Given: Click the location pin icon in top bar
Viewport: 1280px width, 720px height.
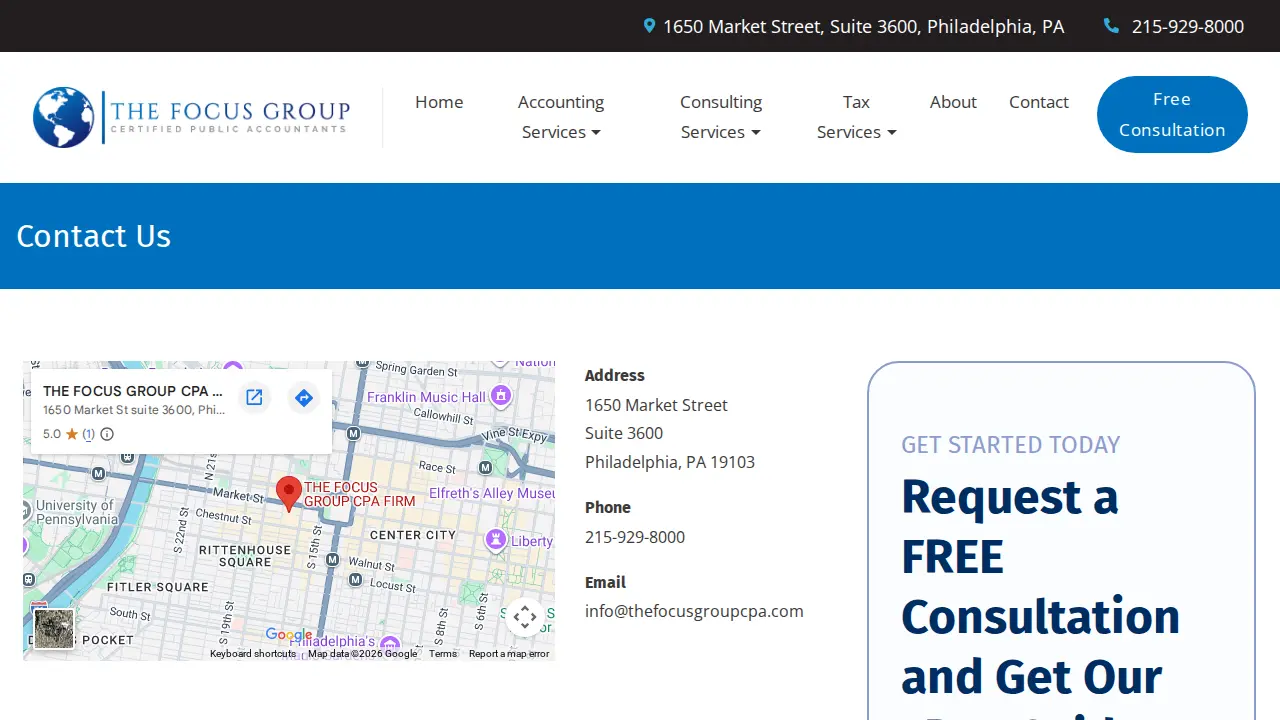Looking at the screenshot, I should tap(650, 26).
